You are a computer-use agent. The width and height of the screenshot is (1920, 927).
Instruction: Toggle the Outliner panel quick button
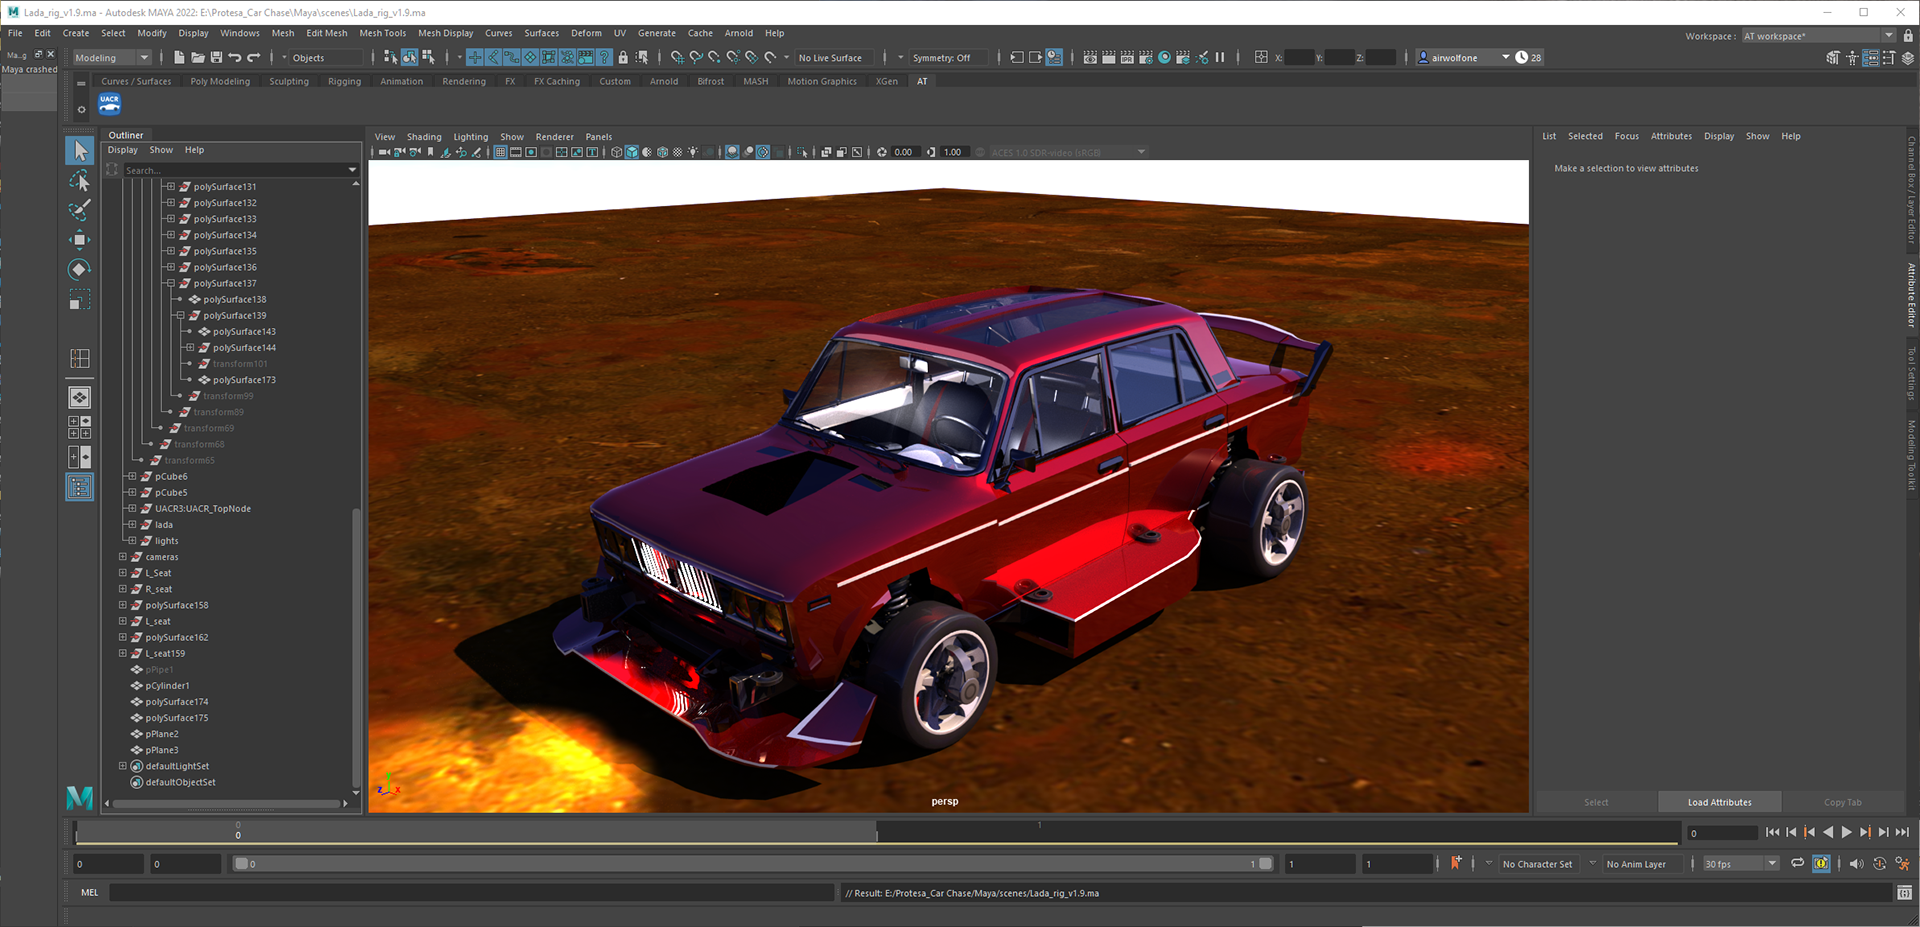[80, 487]
